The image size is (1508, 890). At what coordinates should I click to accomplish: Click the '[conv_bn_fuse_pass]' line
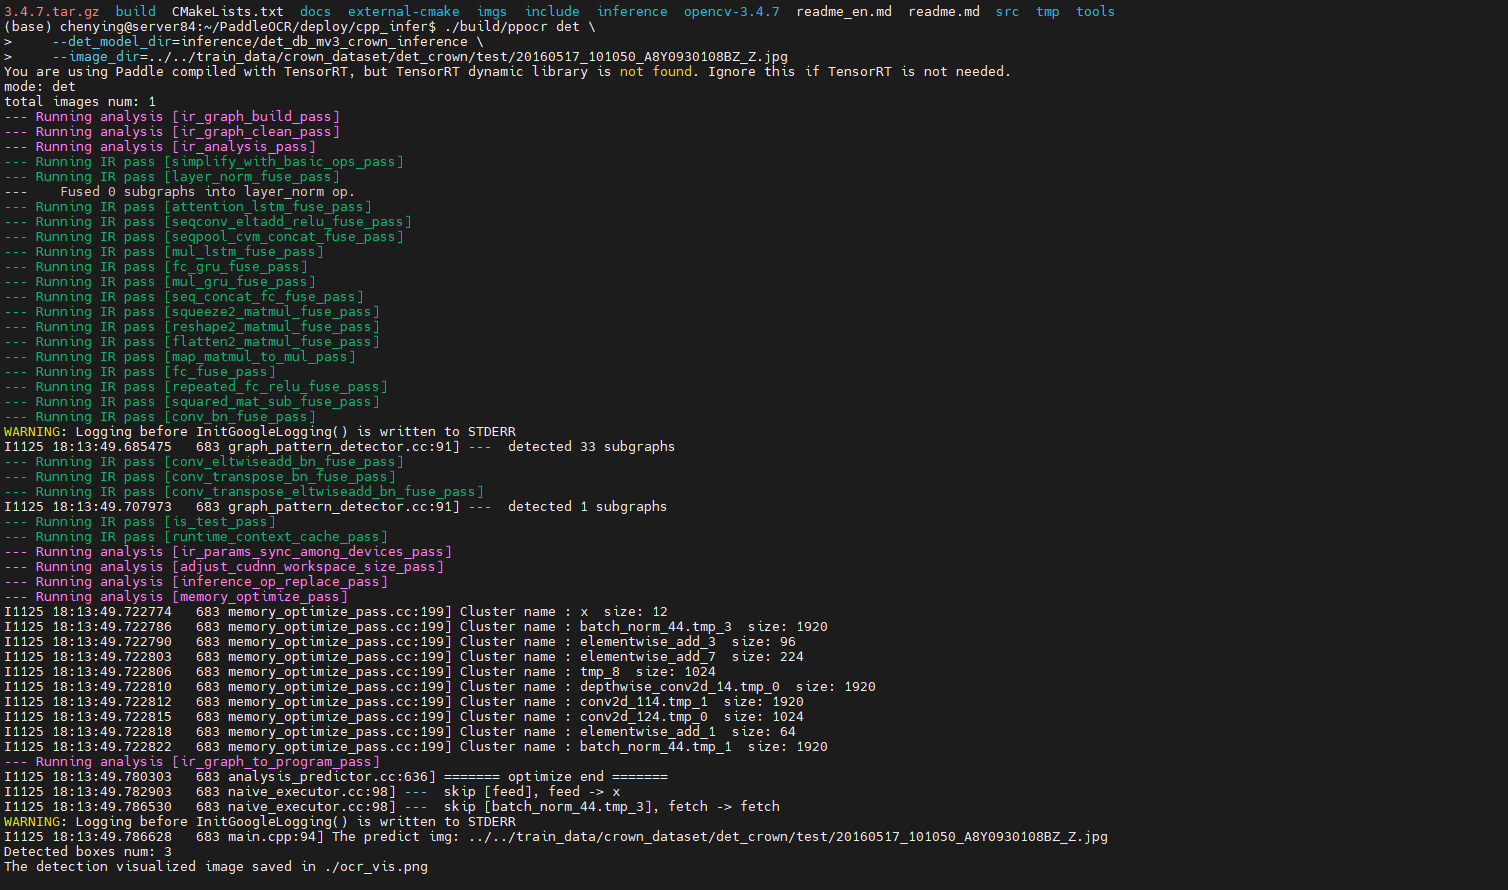pyautogui.click(x=160, y=416)
